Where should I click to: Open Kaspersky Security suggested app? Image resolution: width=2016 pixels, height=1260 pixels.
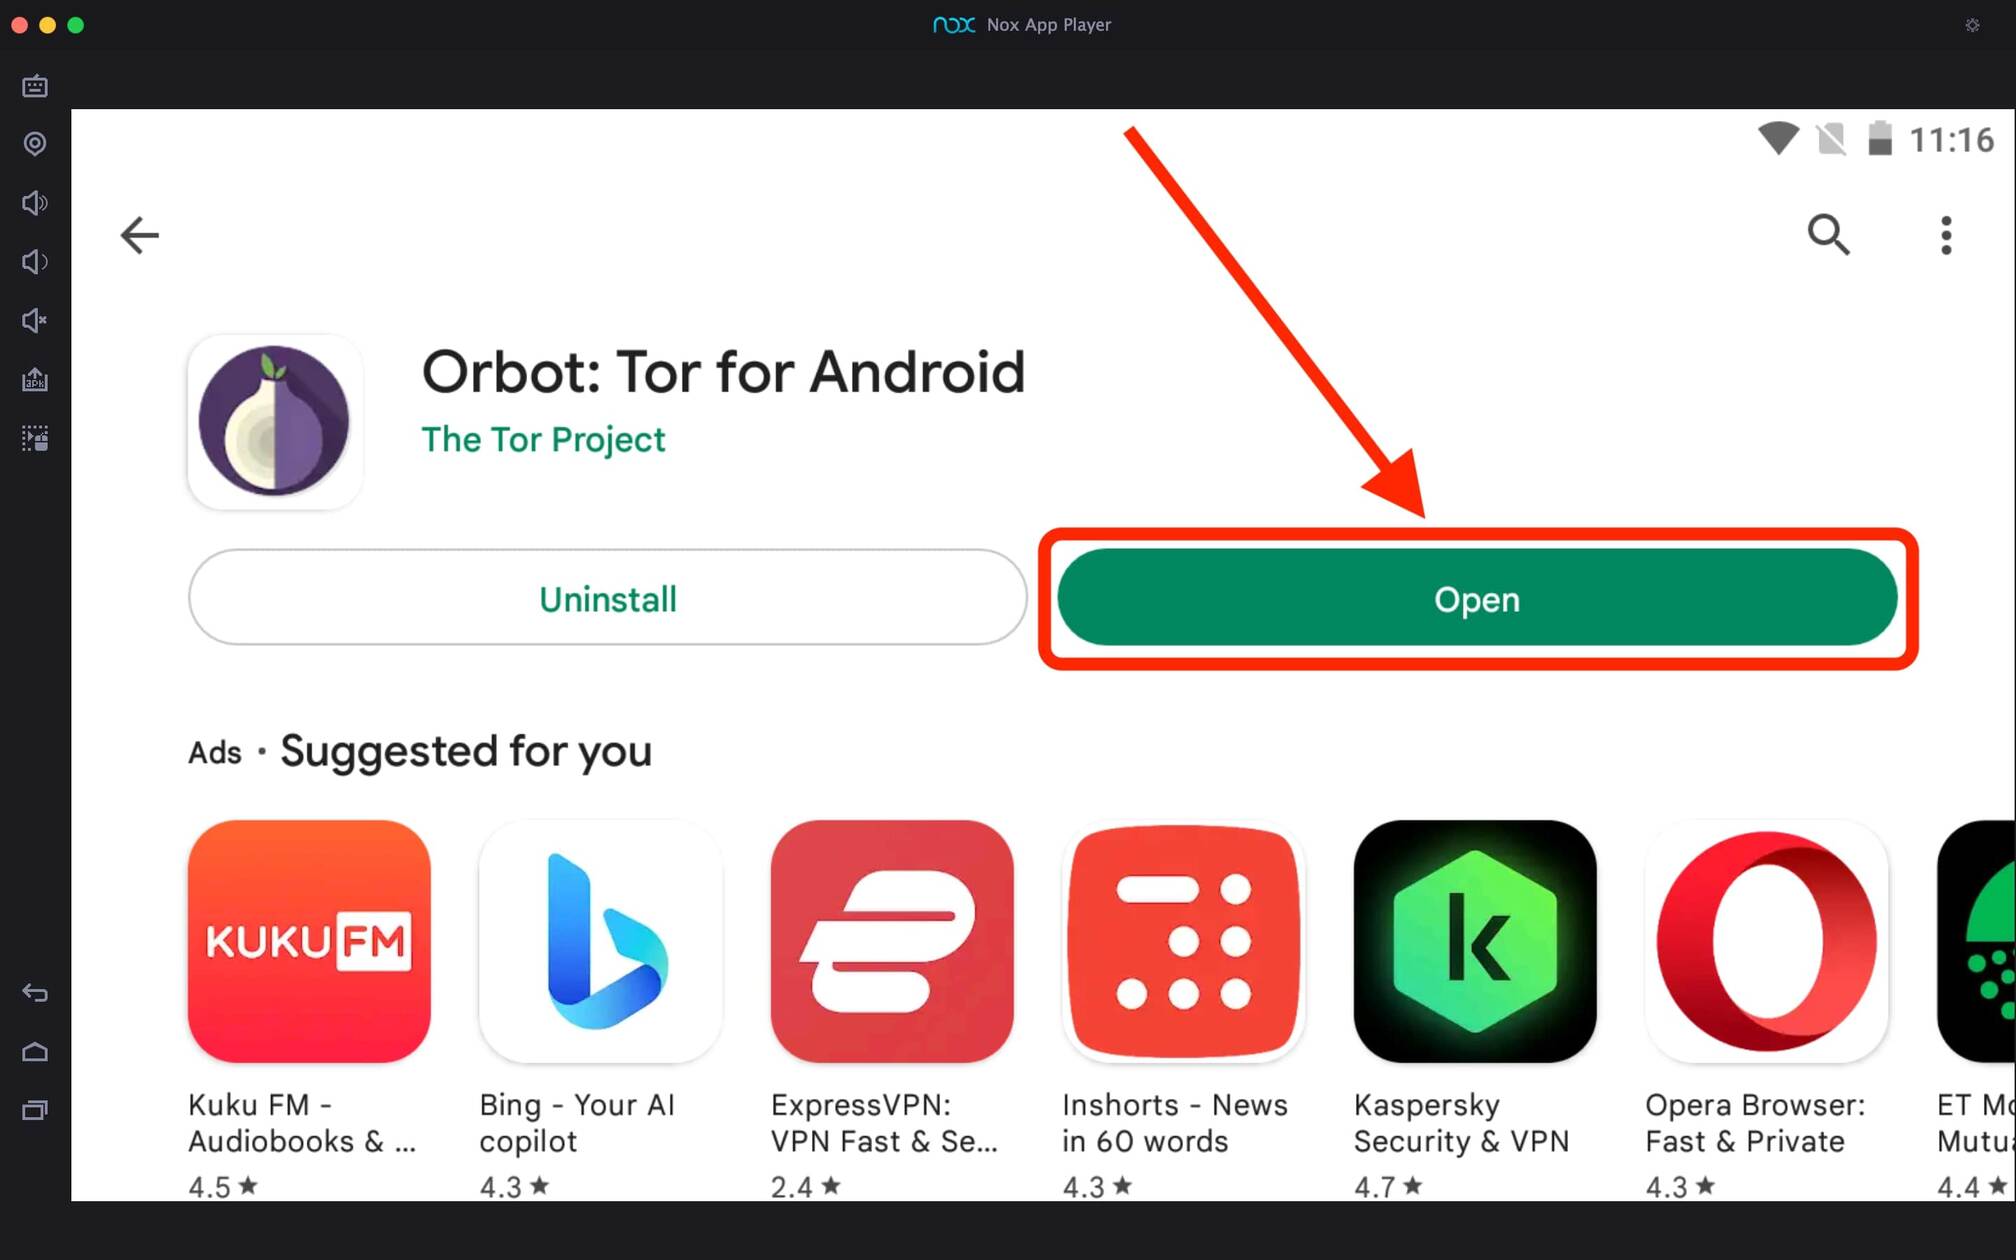1470,939
